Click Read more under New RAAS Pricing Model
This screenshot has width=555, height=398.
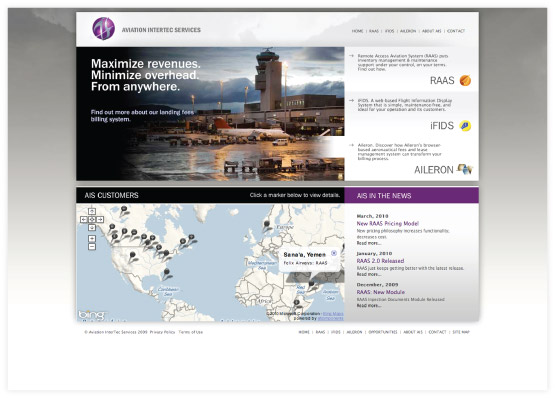coord(368,243)
